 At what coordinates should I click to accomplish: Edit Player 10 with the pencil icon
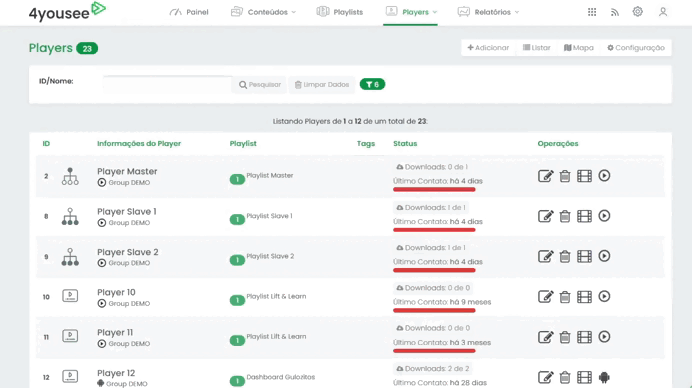[545, 297]
